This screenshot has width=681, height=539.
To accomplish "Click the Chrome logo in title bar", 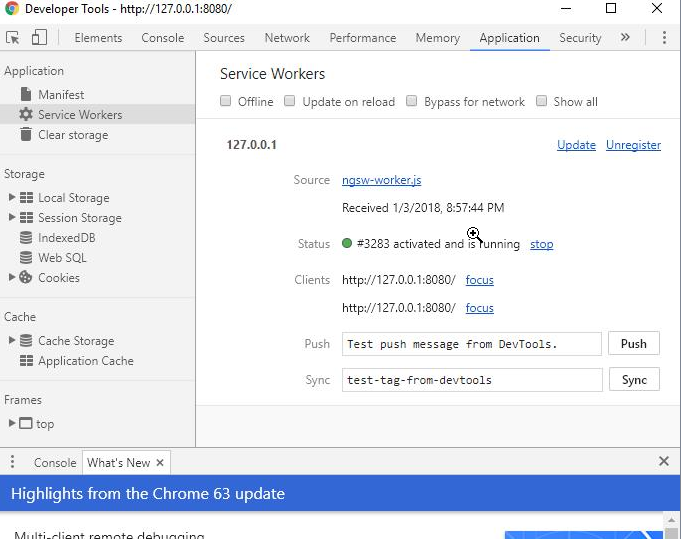I will click(x=12, y=8).
